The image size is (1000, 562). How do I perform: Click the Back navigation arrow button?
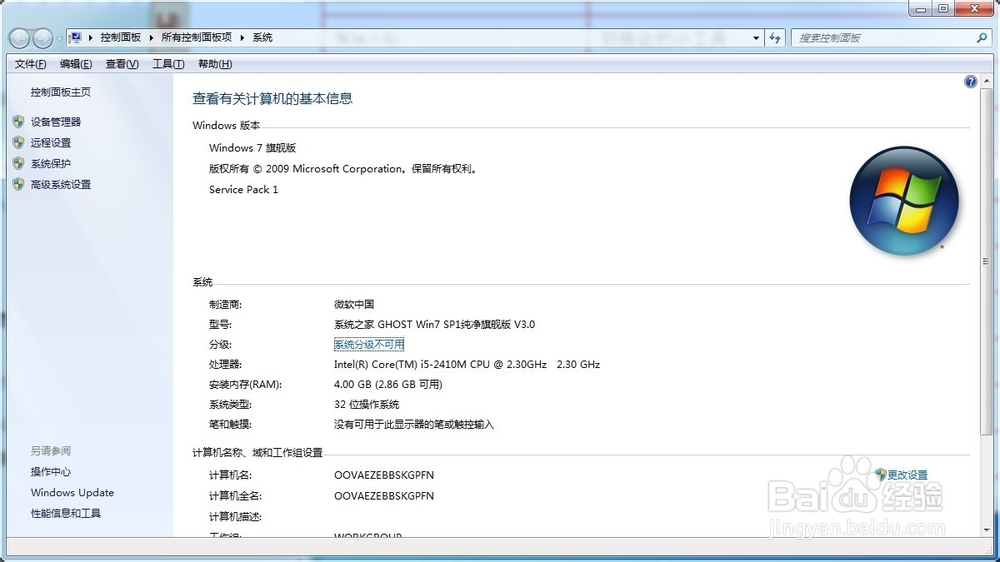[19, 39]
